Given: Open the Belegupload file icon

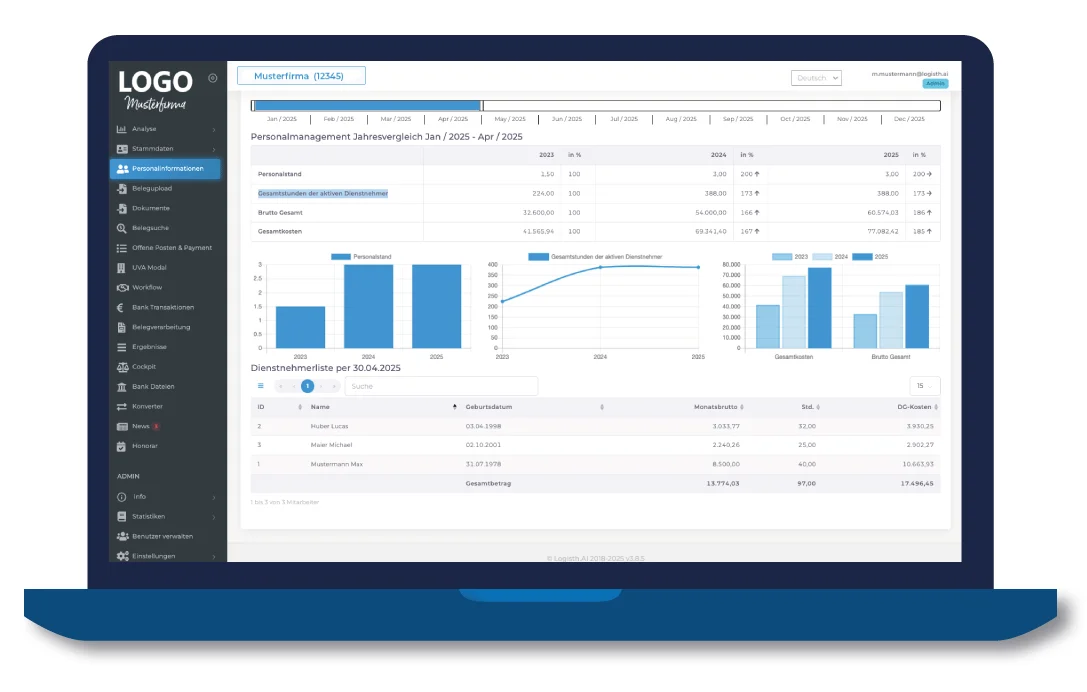Looking at the screenshot, I should 122,189.
